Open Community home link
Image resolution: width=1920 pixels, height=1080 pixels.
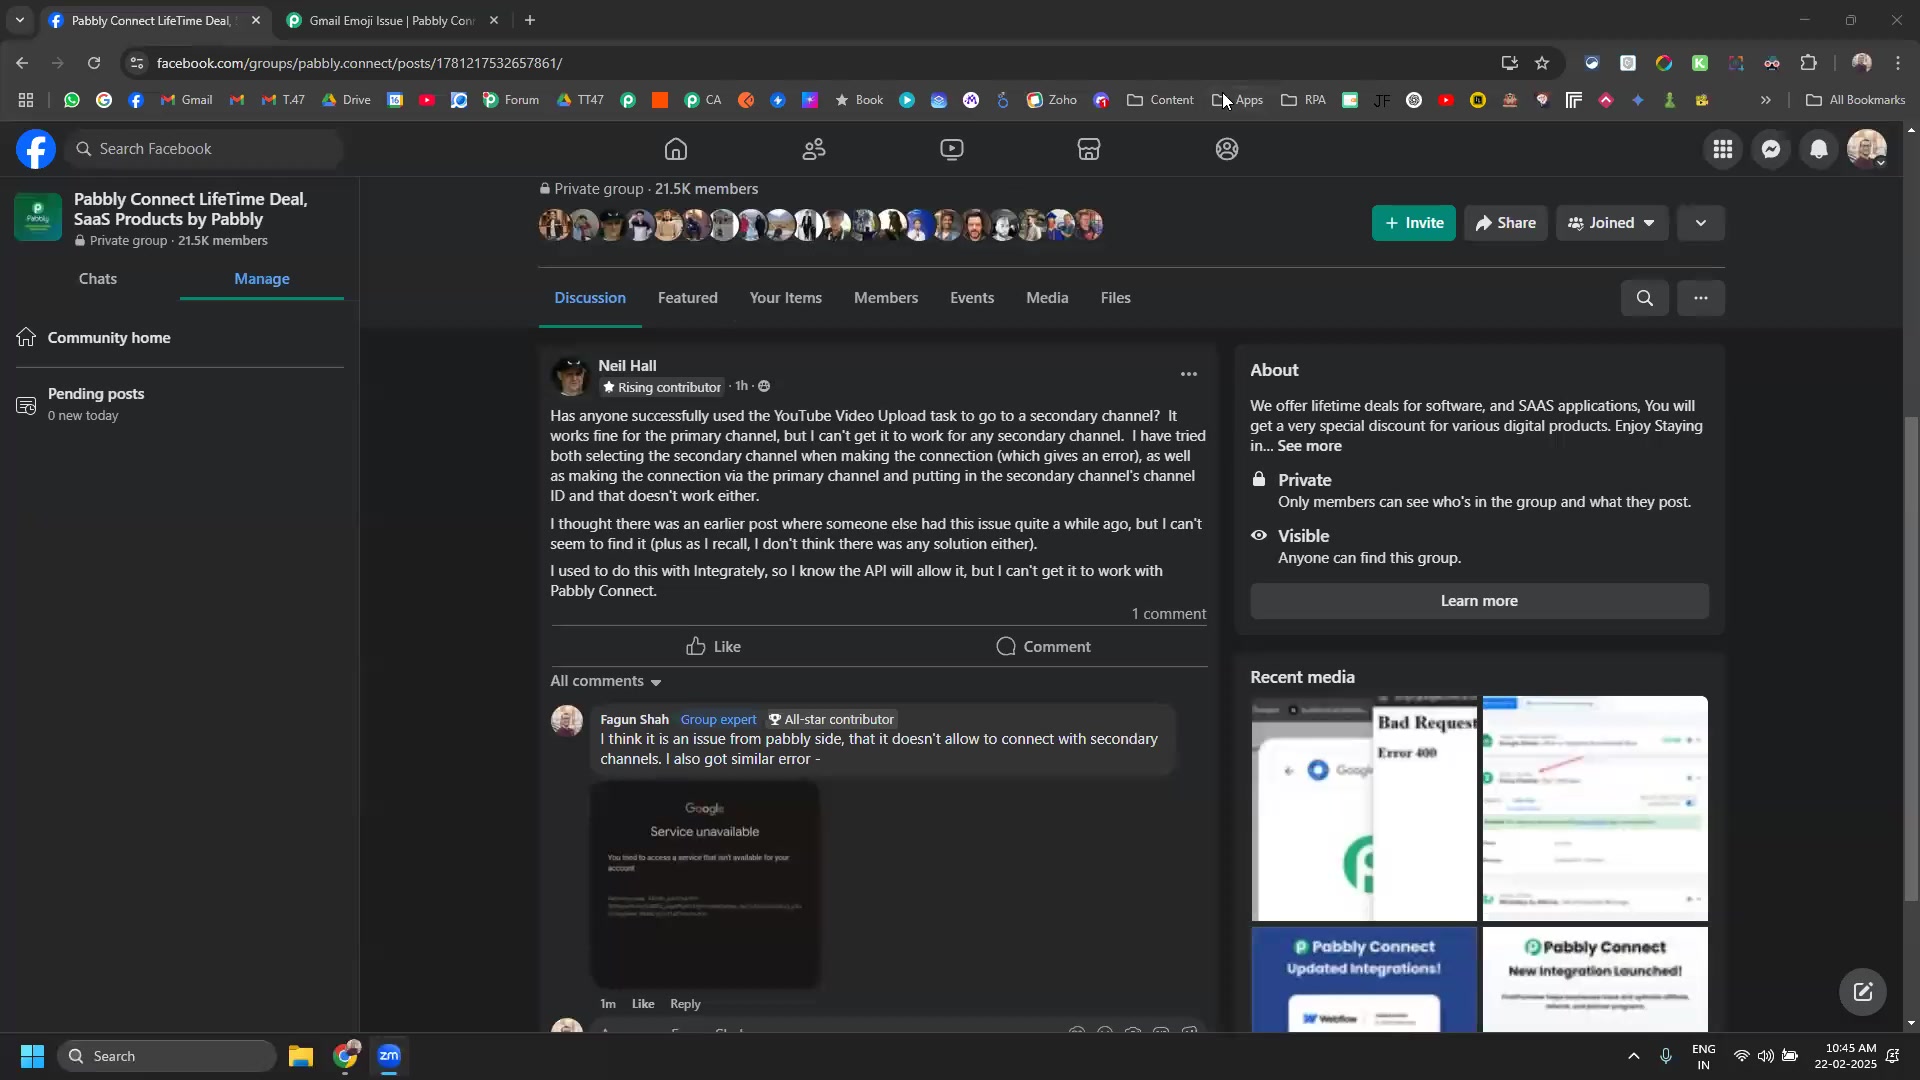(x=109, y=338)
